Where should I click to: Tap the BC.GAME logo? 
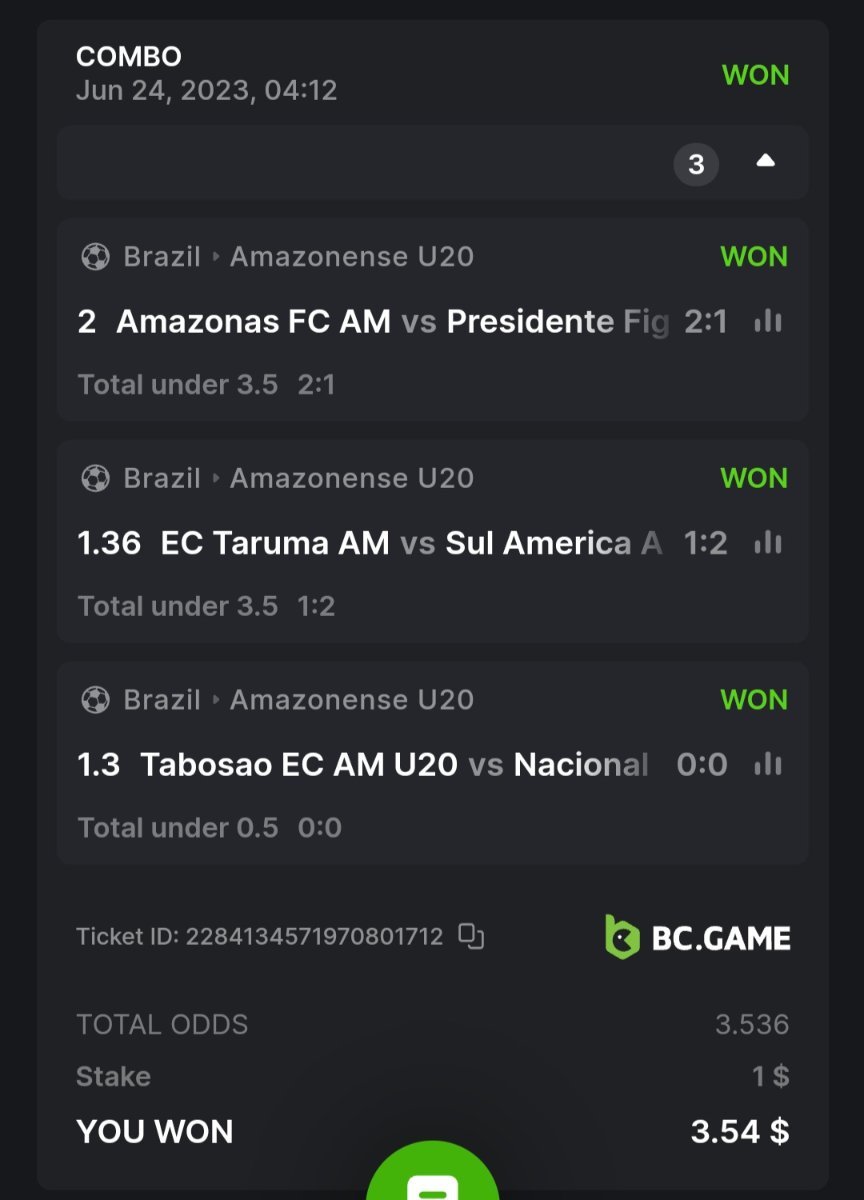pos(698,937)
